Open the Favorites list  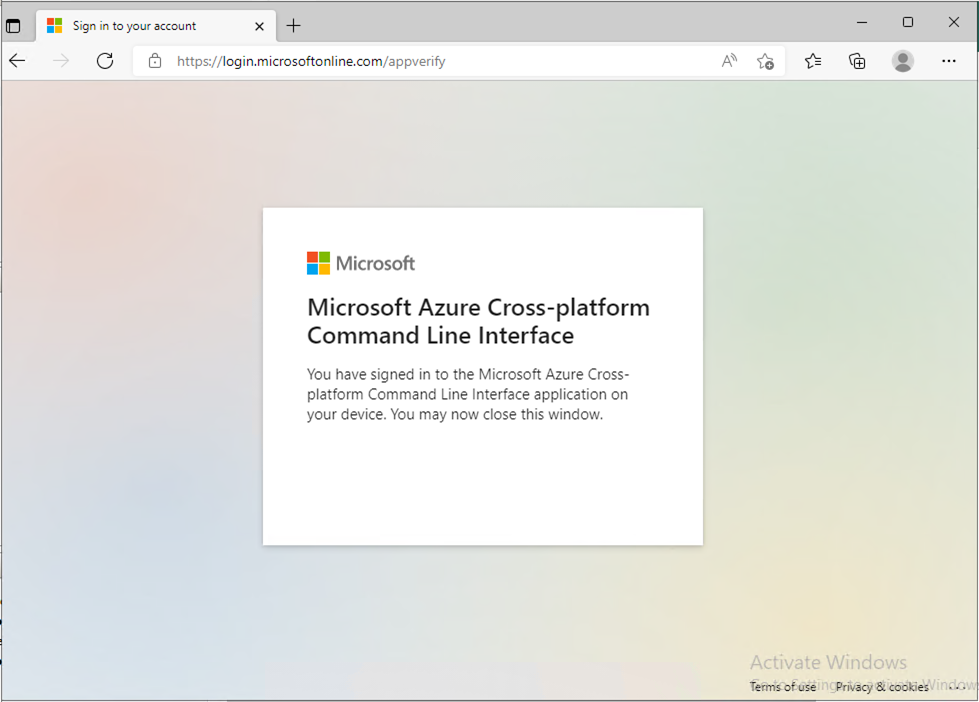[813, 61]
